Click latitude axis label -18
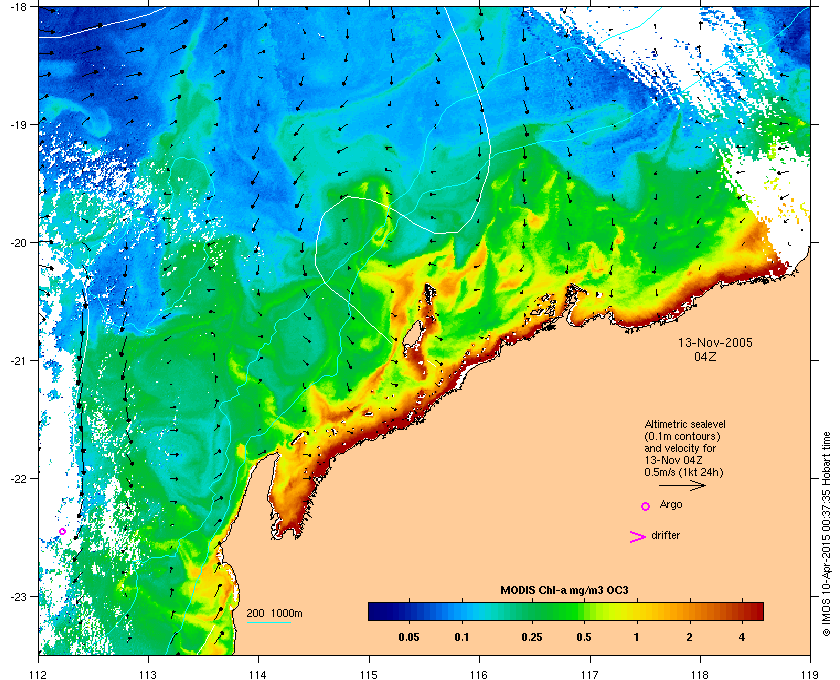 coord(19,7)
